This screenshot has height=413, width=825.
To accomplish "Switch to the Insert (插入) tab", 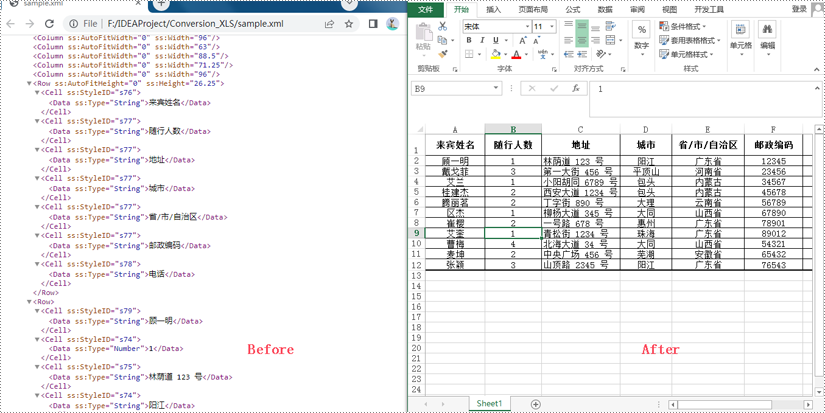I will point(494,9).
